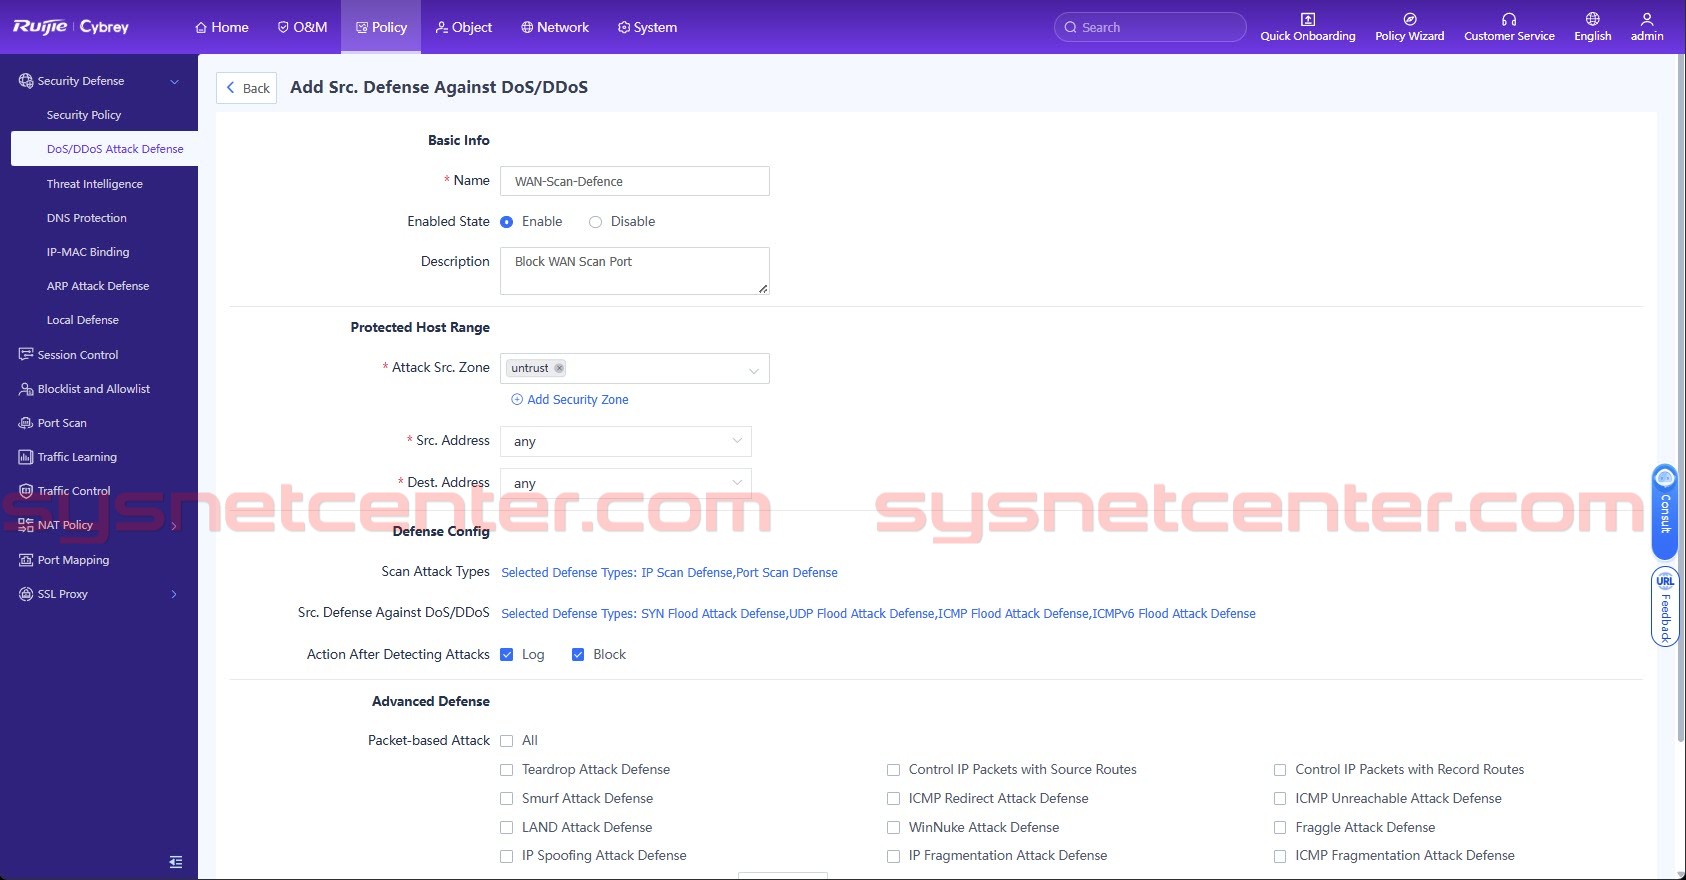Go to the Home menu
Viewport: 1686px width, 880px height.
tap(222, 27)
